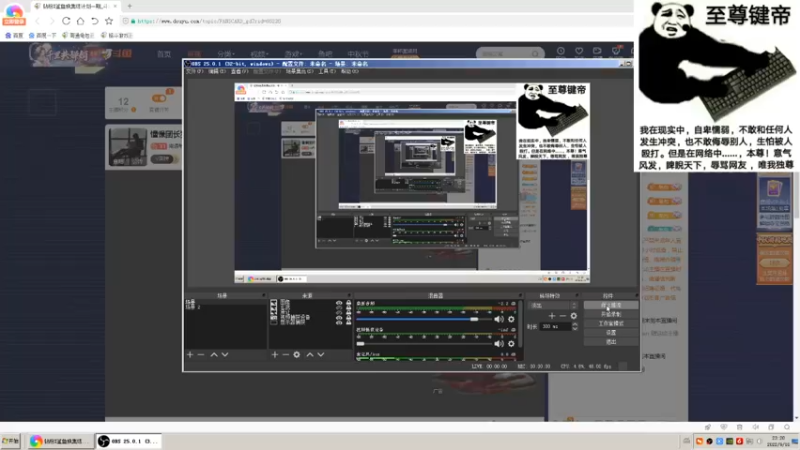The height and width of the screenshot is (450, 800).
Task: Bookmark the page with the star icon
Action: click(x=109, y=21)
